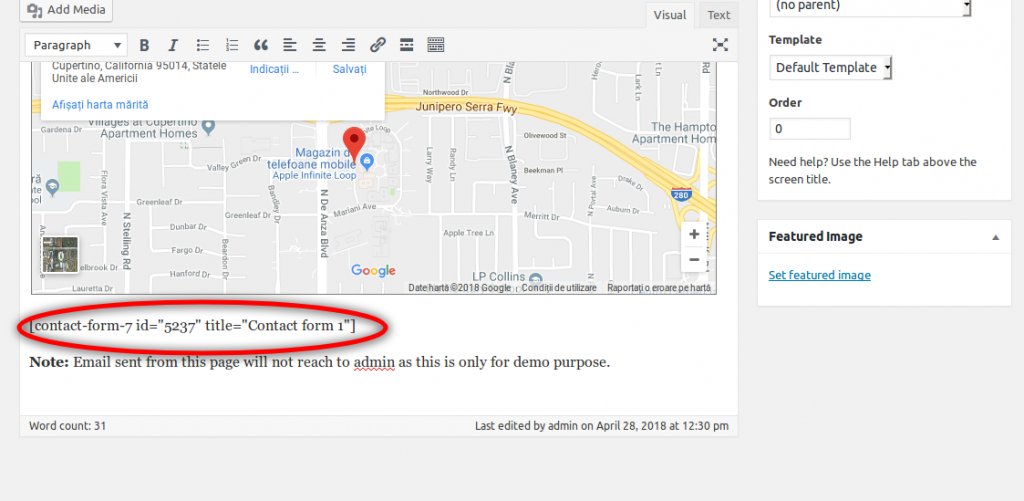Apply italic formatting to text

[173, 45]
